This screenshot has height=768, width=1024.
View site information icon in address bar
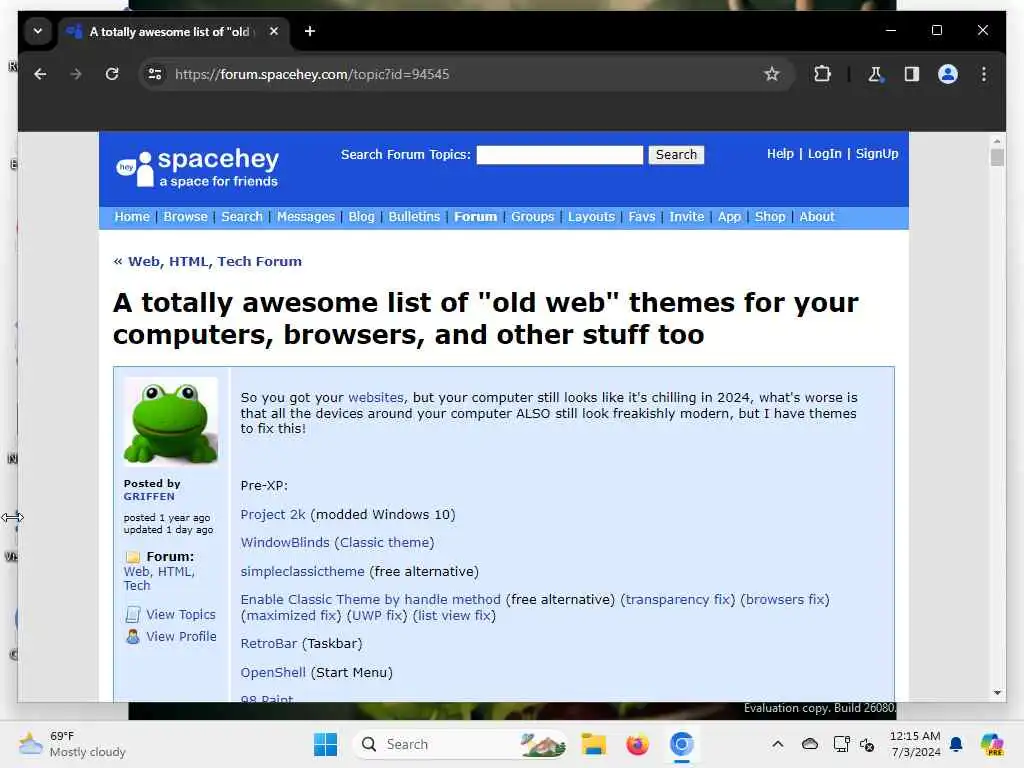(x=155, y=74)
